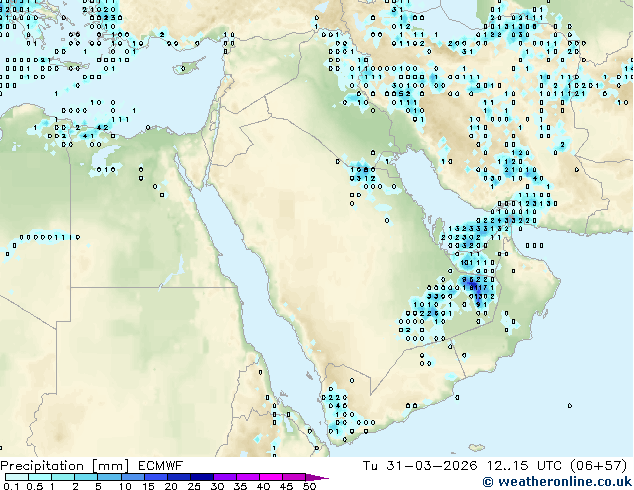
Task: Click the legend label '25'
Action: (x=194, y=486)
